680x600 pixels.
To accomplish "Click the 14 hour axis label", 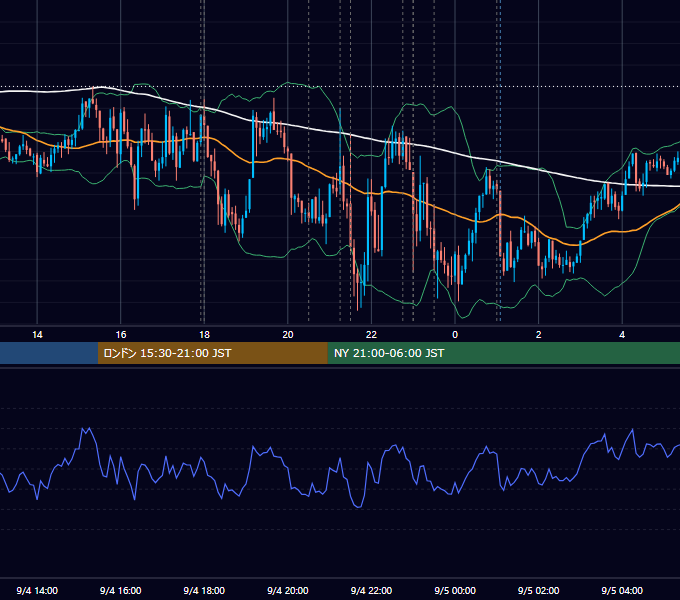I will (37, 335).
